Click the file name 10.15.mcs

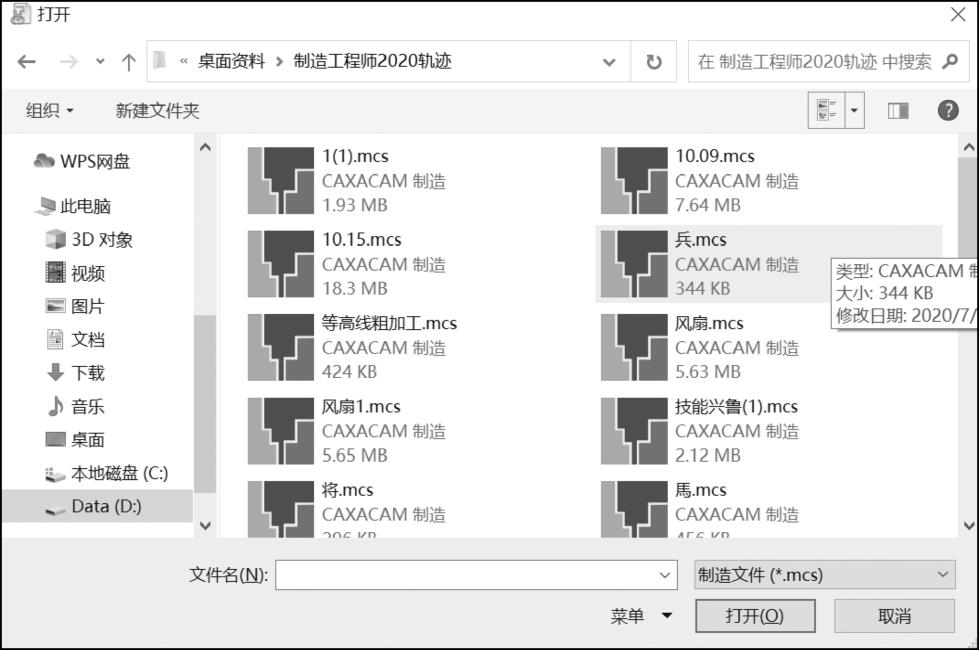coord(362,240)
